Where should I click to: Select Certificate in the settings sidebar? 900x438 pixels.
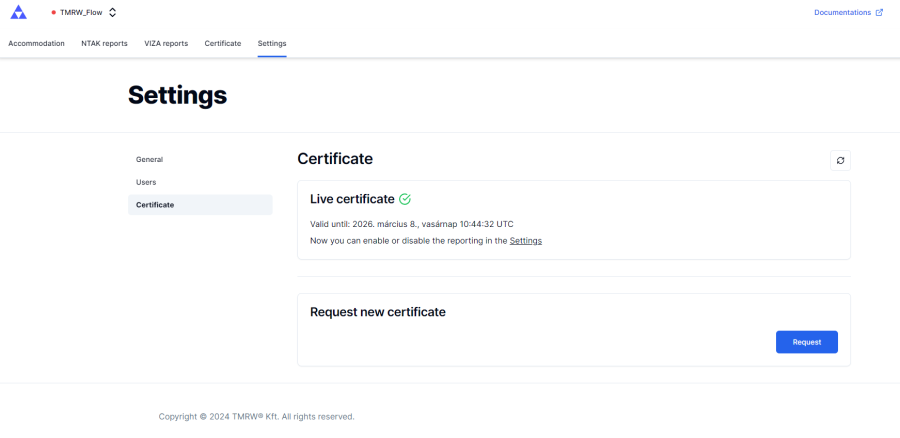point(155,205)
